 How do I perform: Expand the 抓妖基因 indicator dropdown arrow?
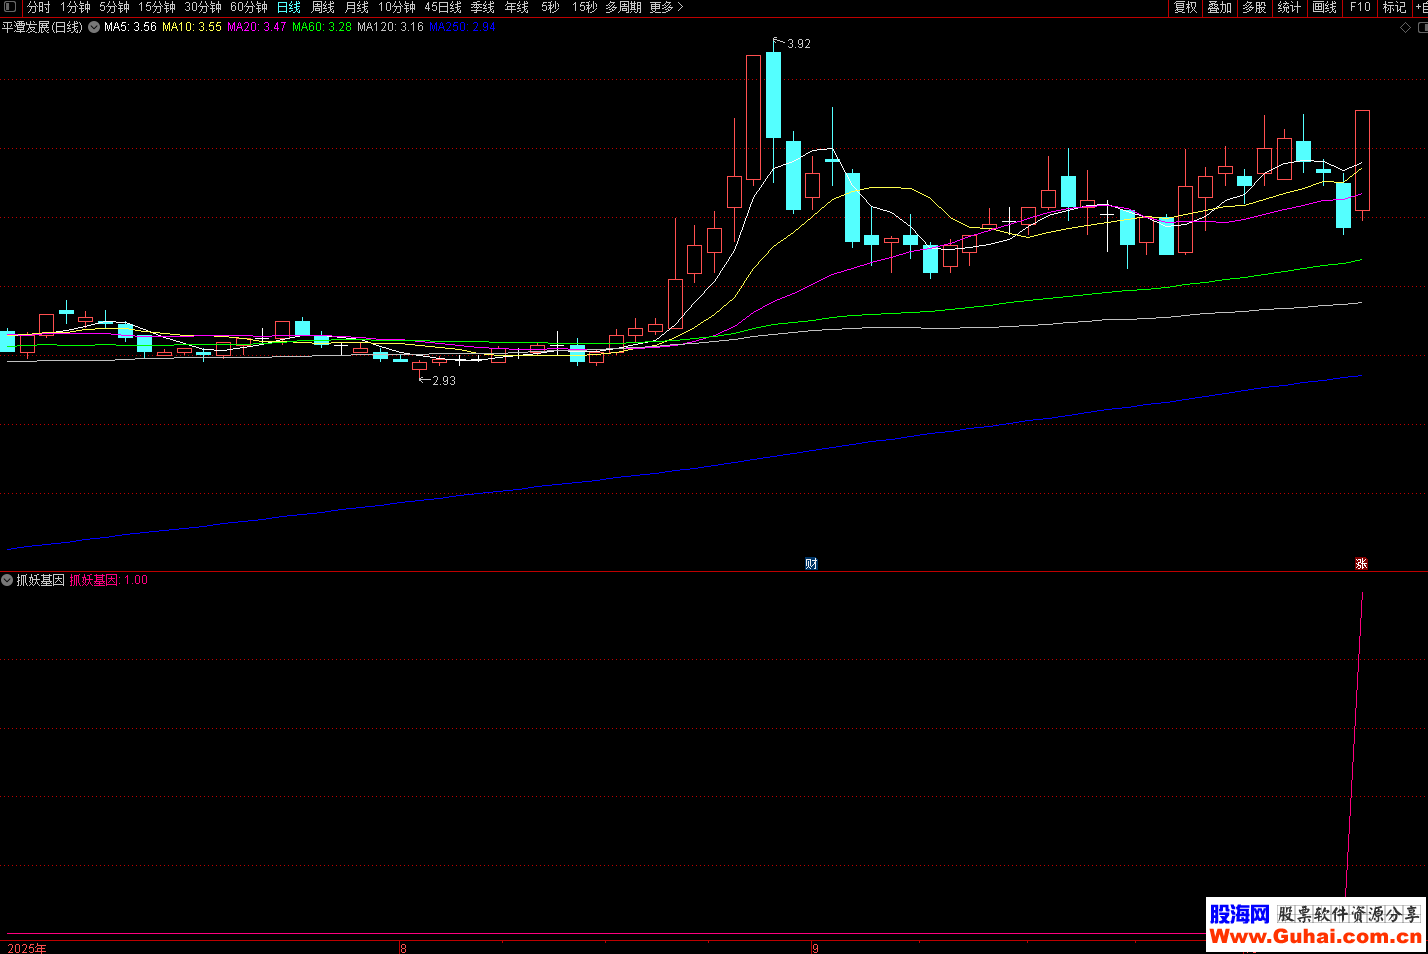(x=8, y=580)
